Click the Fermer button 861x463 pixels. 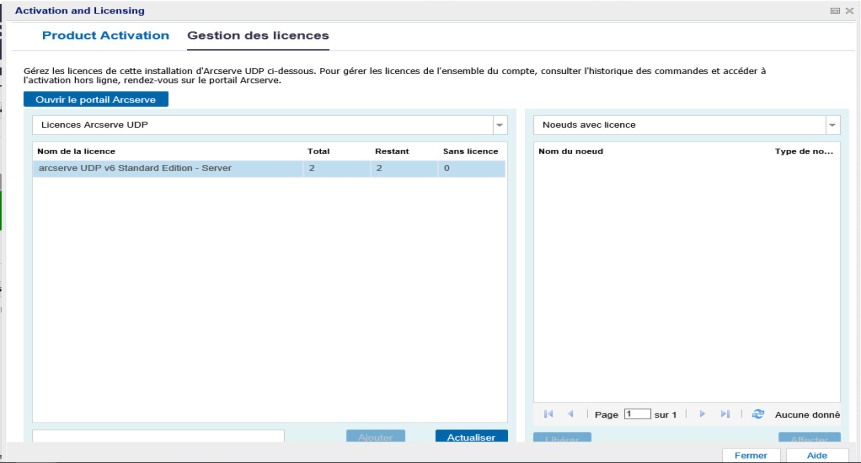pyautogui.click(x=751, y=455)
